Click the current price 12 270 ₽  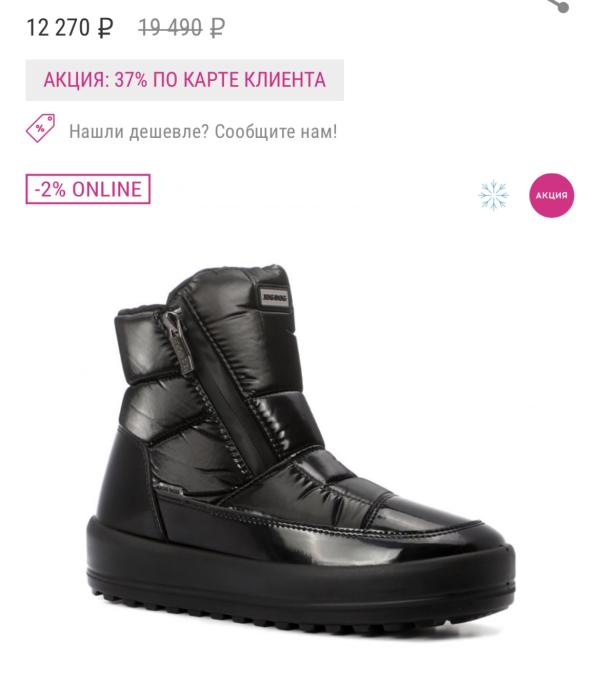point(70,28)
